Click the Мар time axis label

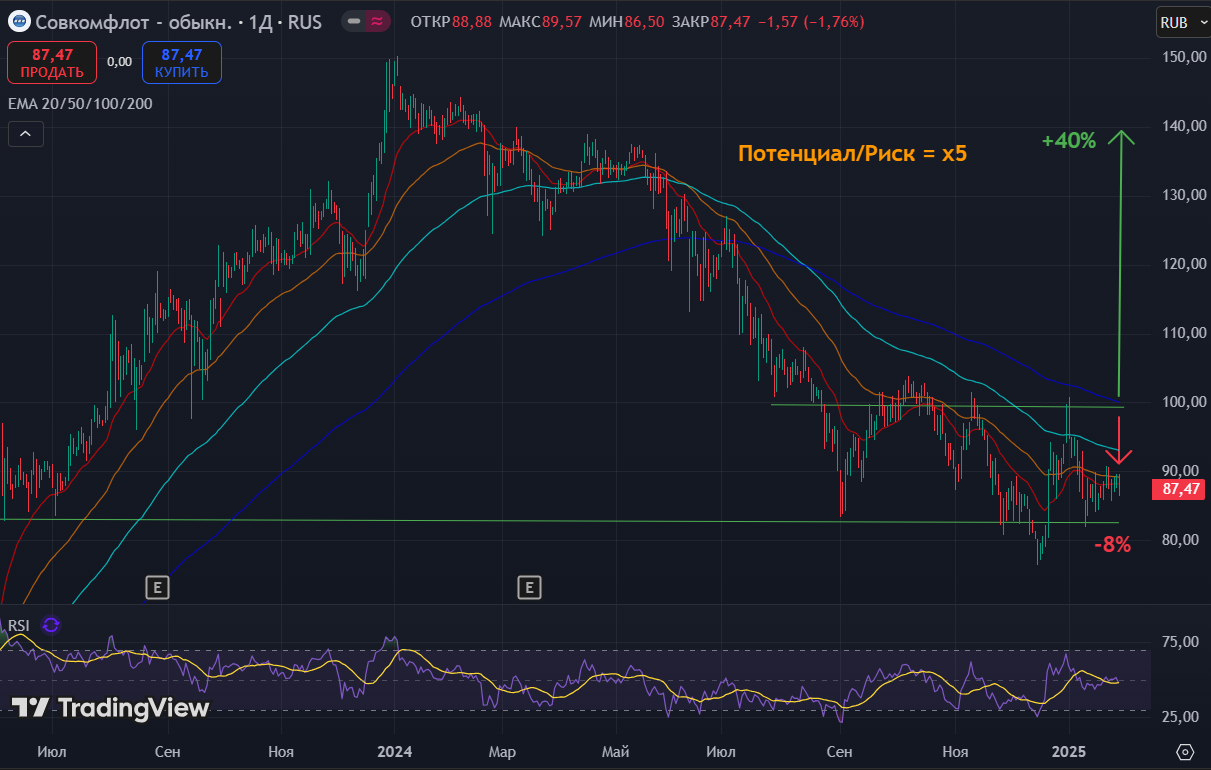[501, 752]
